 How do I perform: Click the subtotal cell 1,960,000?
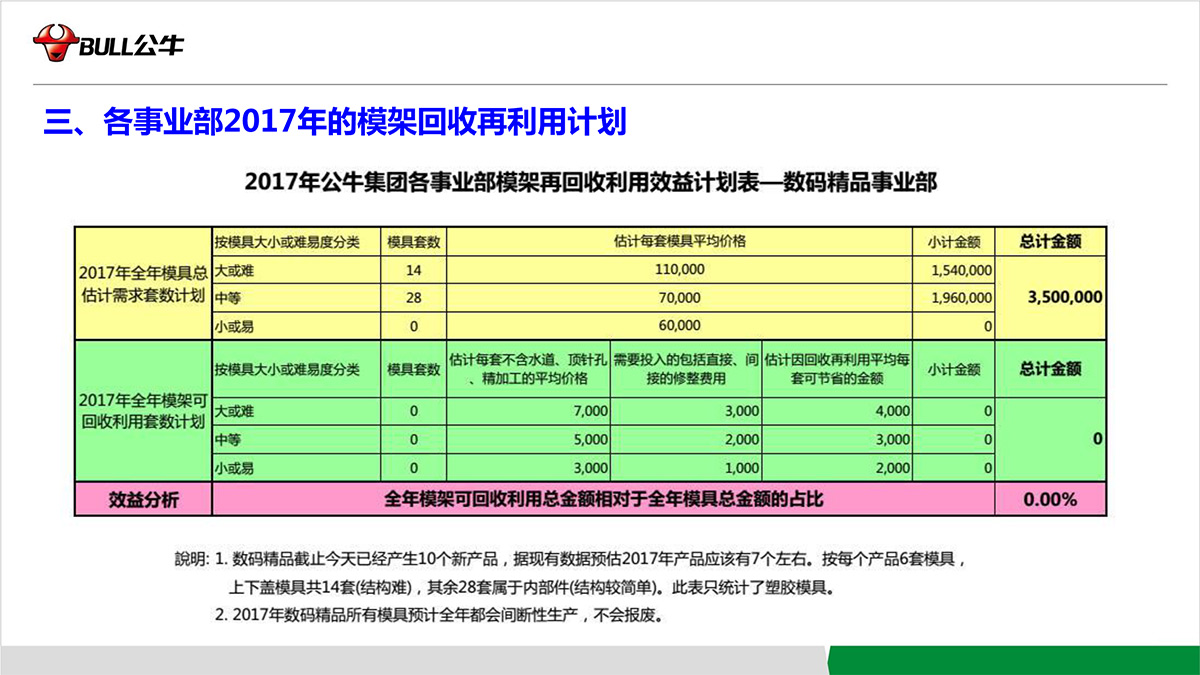point(954,298)
